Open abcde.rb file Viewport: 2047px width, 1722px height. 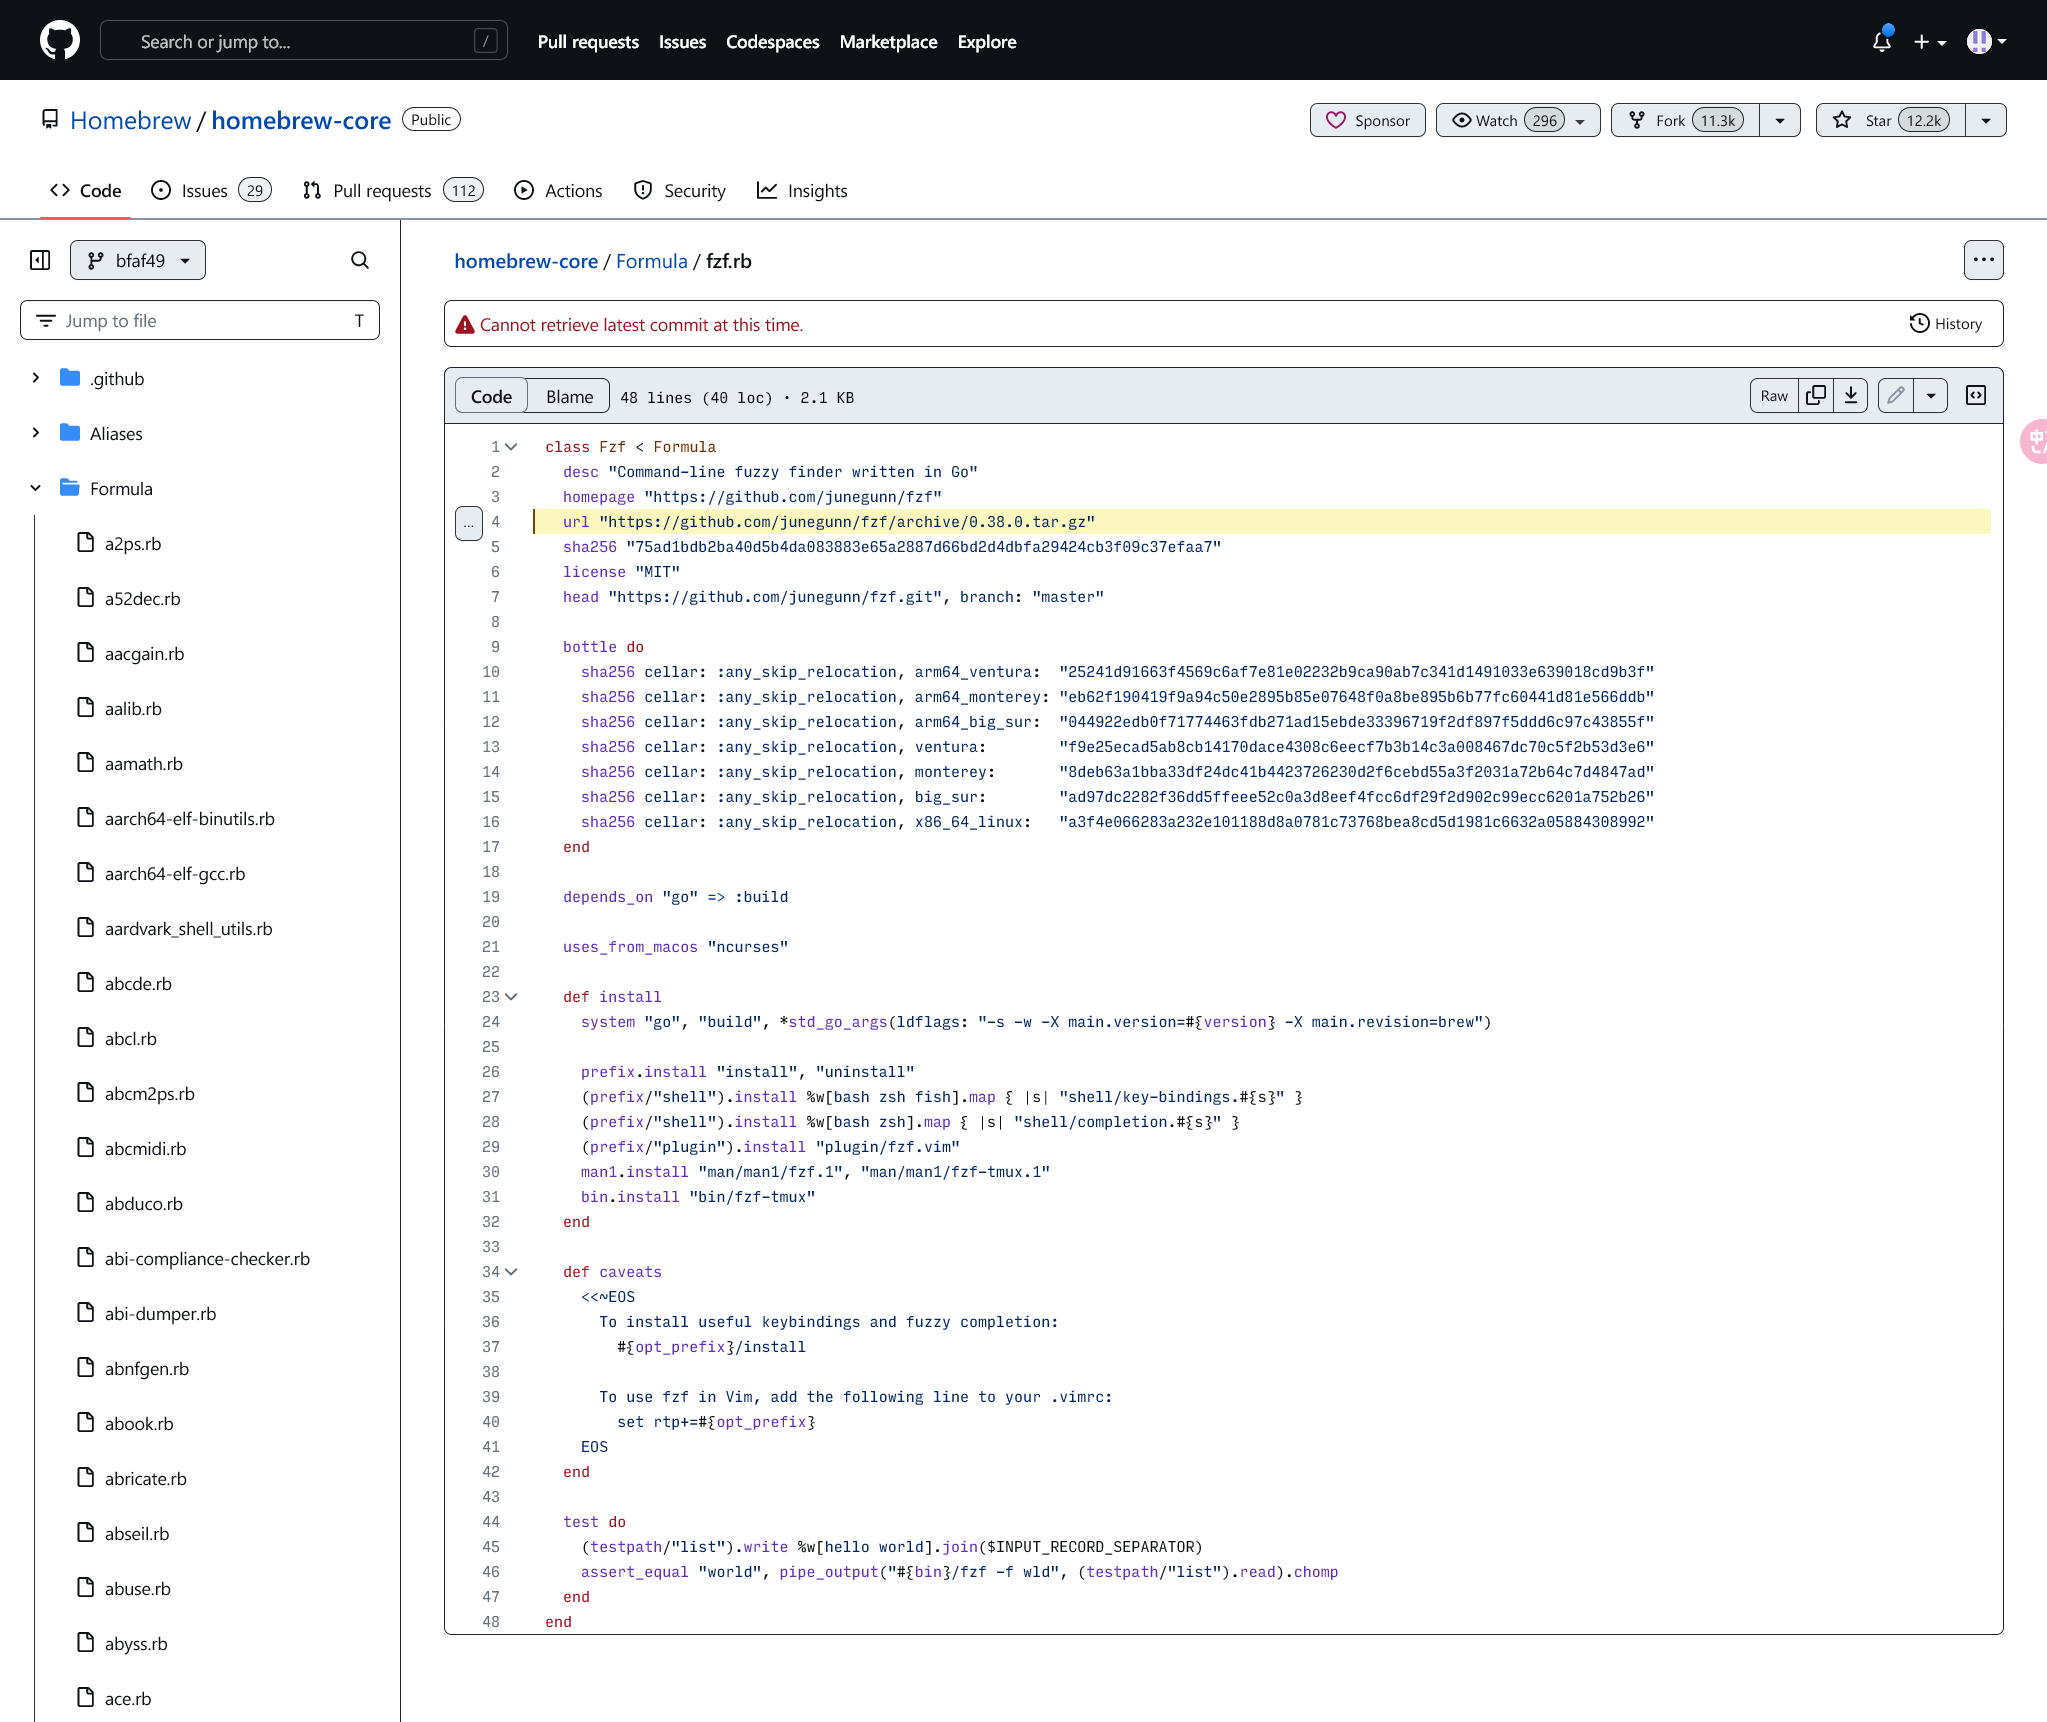[x=138, y=983]
